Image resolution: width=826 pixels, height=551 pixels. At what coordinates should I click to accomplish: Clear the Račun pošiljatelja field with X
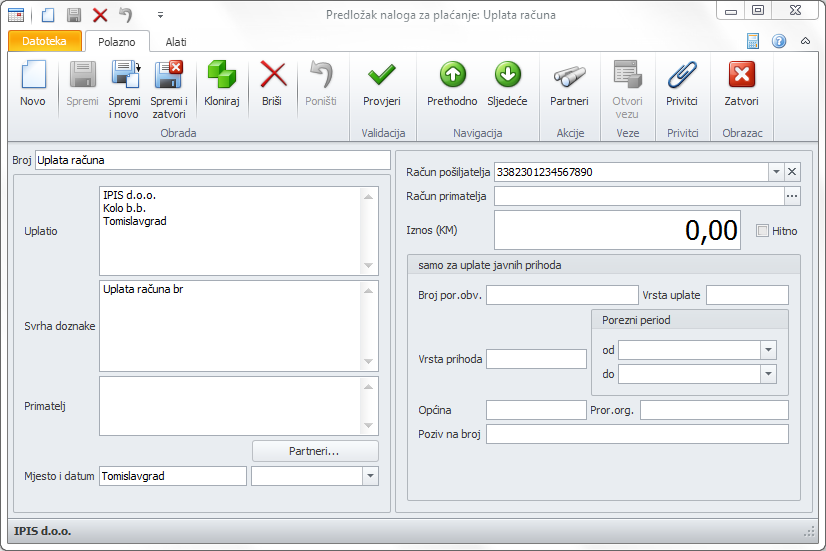(792, 172)
